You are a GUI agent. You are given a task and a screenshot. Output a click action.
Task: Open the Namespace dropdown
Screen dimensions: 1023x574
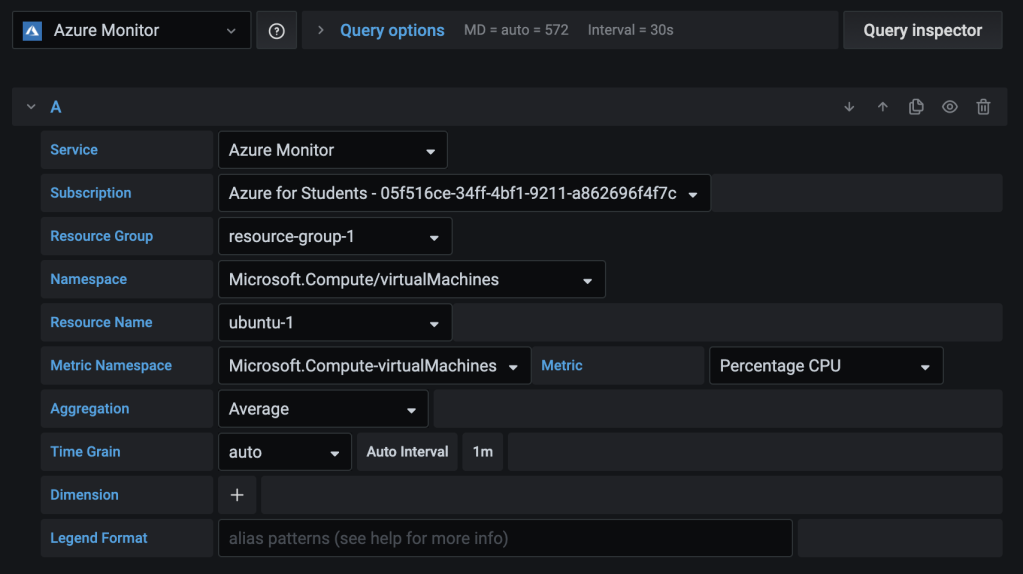412,279
